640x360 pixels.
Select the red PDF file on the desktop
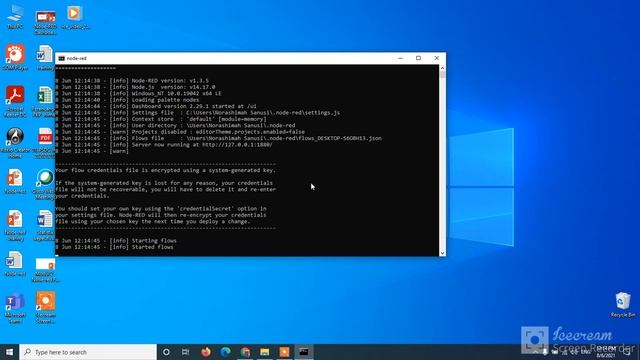44,143
